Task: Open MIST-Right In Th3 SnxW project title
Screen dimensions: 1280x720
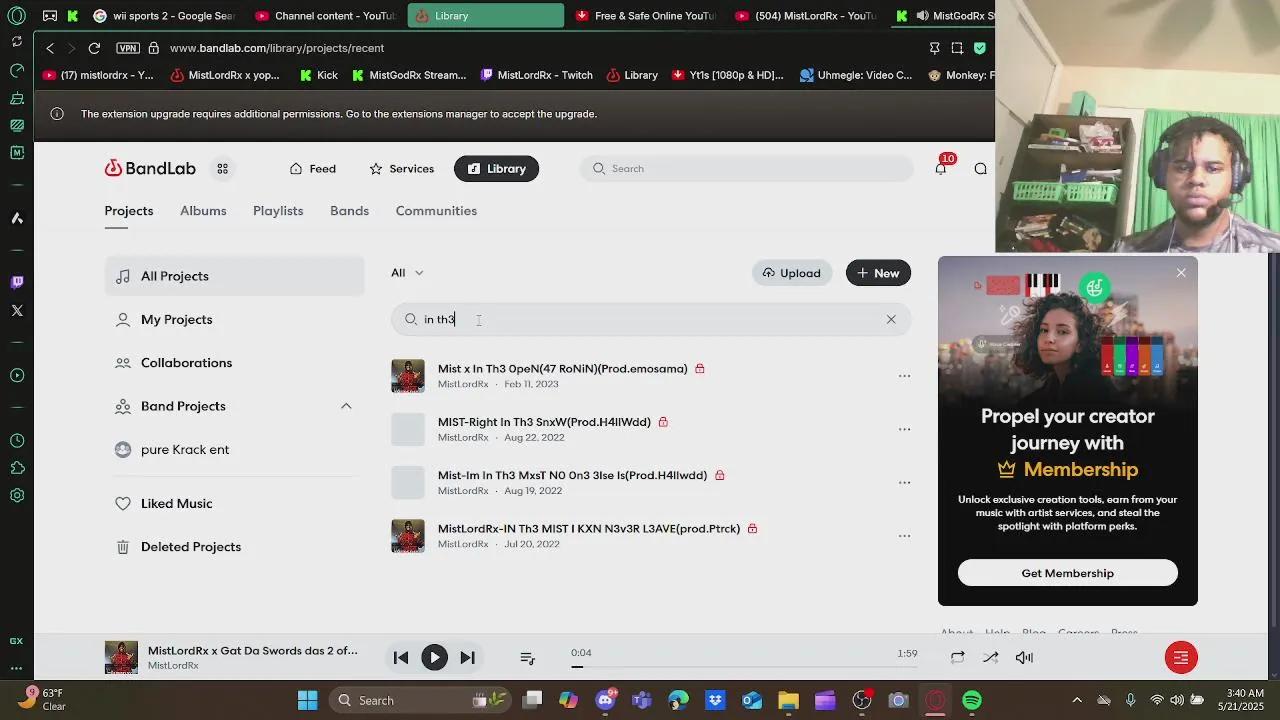Action: pyautogui.click(x=544, y=422)
